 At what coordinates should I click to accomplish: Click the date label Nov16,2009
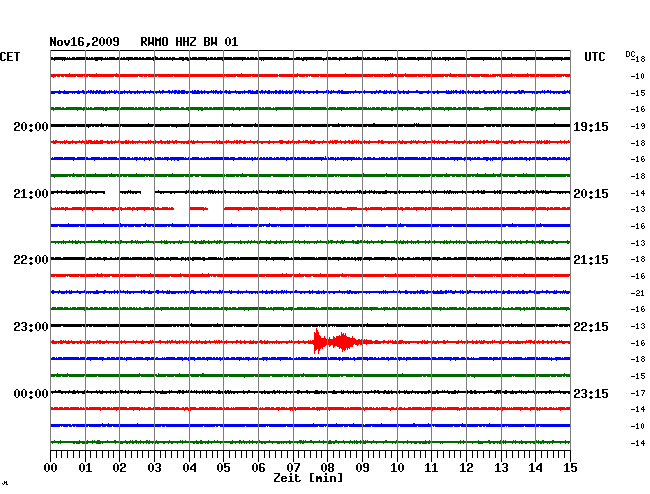click(85, 42)
